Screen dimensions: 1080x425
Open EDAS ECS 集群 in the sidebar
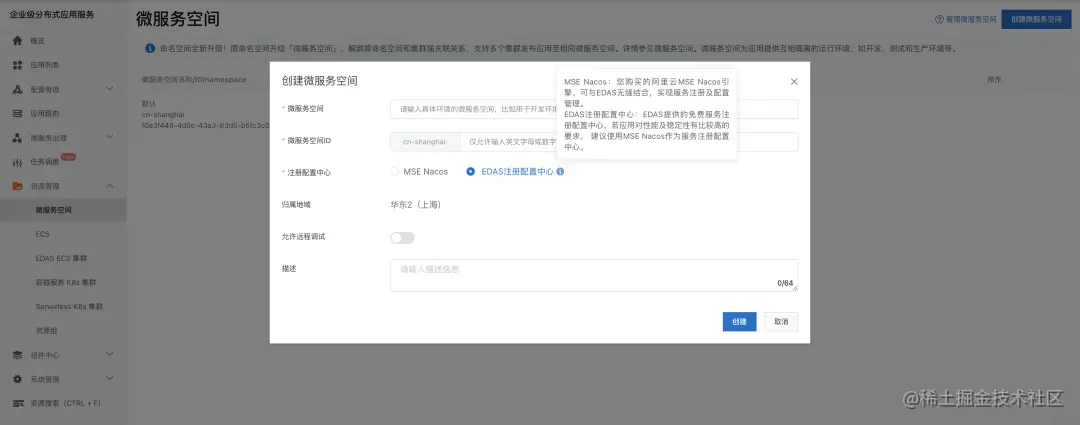pyautogui.click(x=61, y=258)
